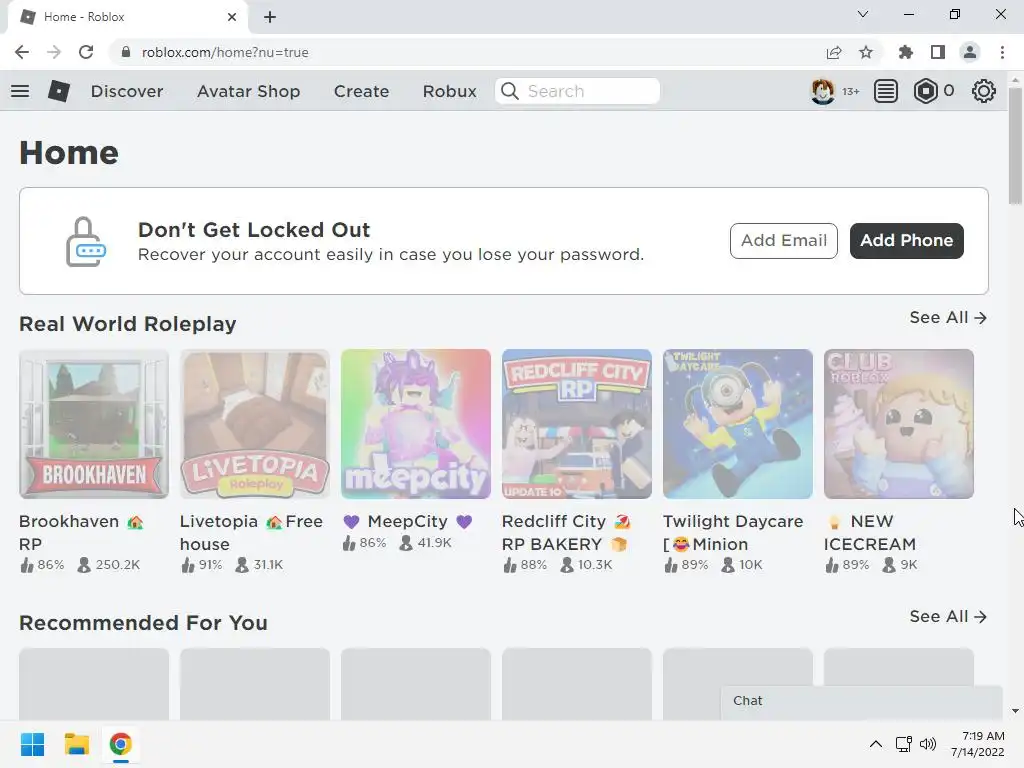Image resolution: width=1024 pixels, height=768 pixels.
Task: Go back with the browser back arrow
Action: coord(22,52)
